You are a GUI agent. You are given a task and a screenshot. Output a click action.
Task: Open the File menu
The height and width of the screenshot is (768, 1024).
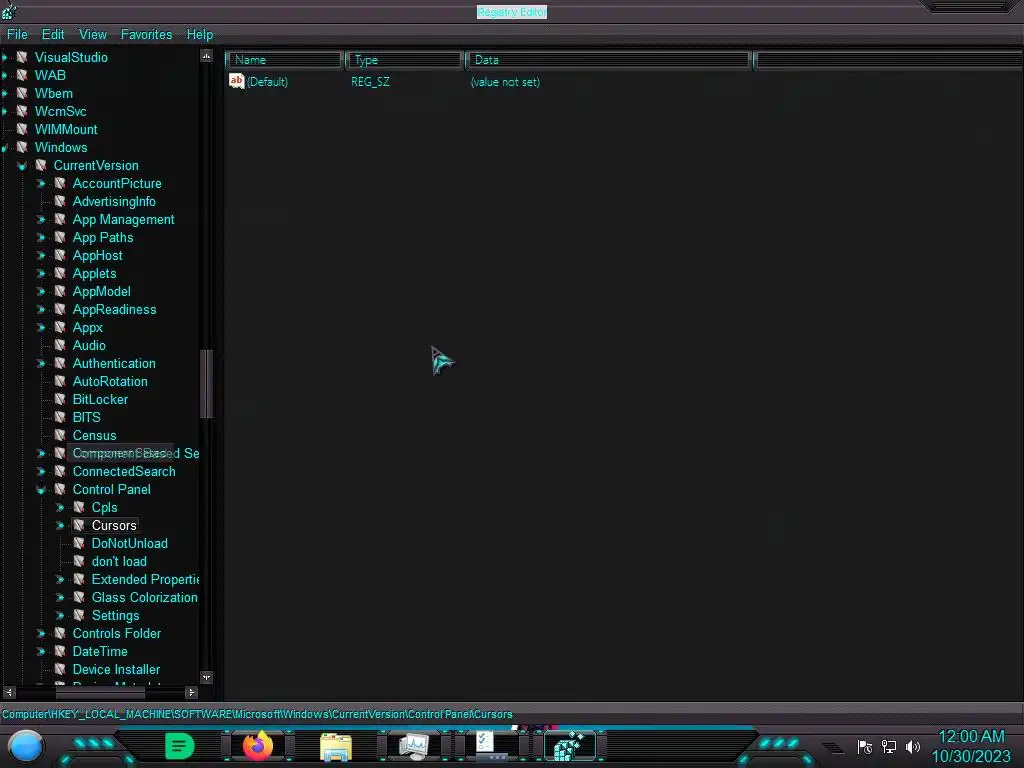click(x=17, y=35)
